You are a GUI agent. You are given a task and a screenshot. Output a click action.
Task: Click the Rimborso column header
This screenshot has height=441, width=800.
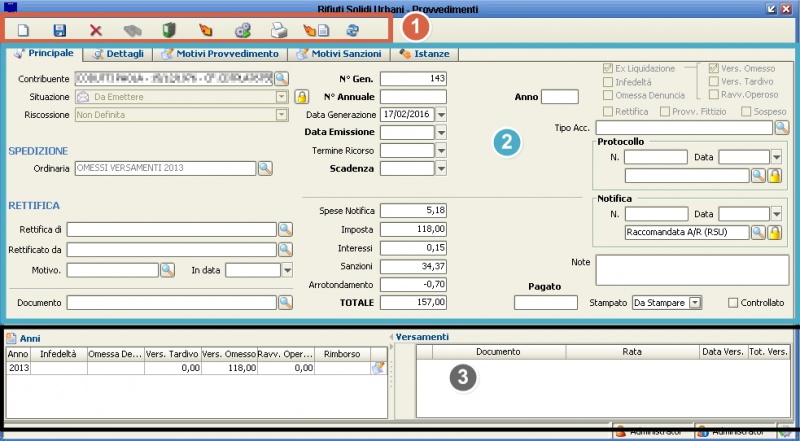point(341,353)
